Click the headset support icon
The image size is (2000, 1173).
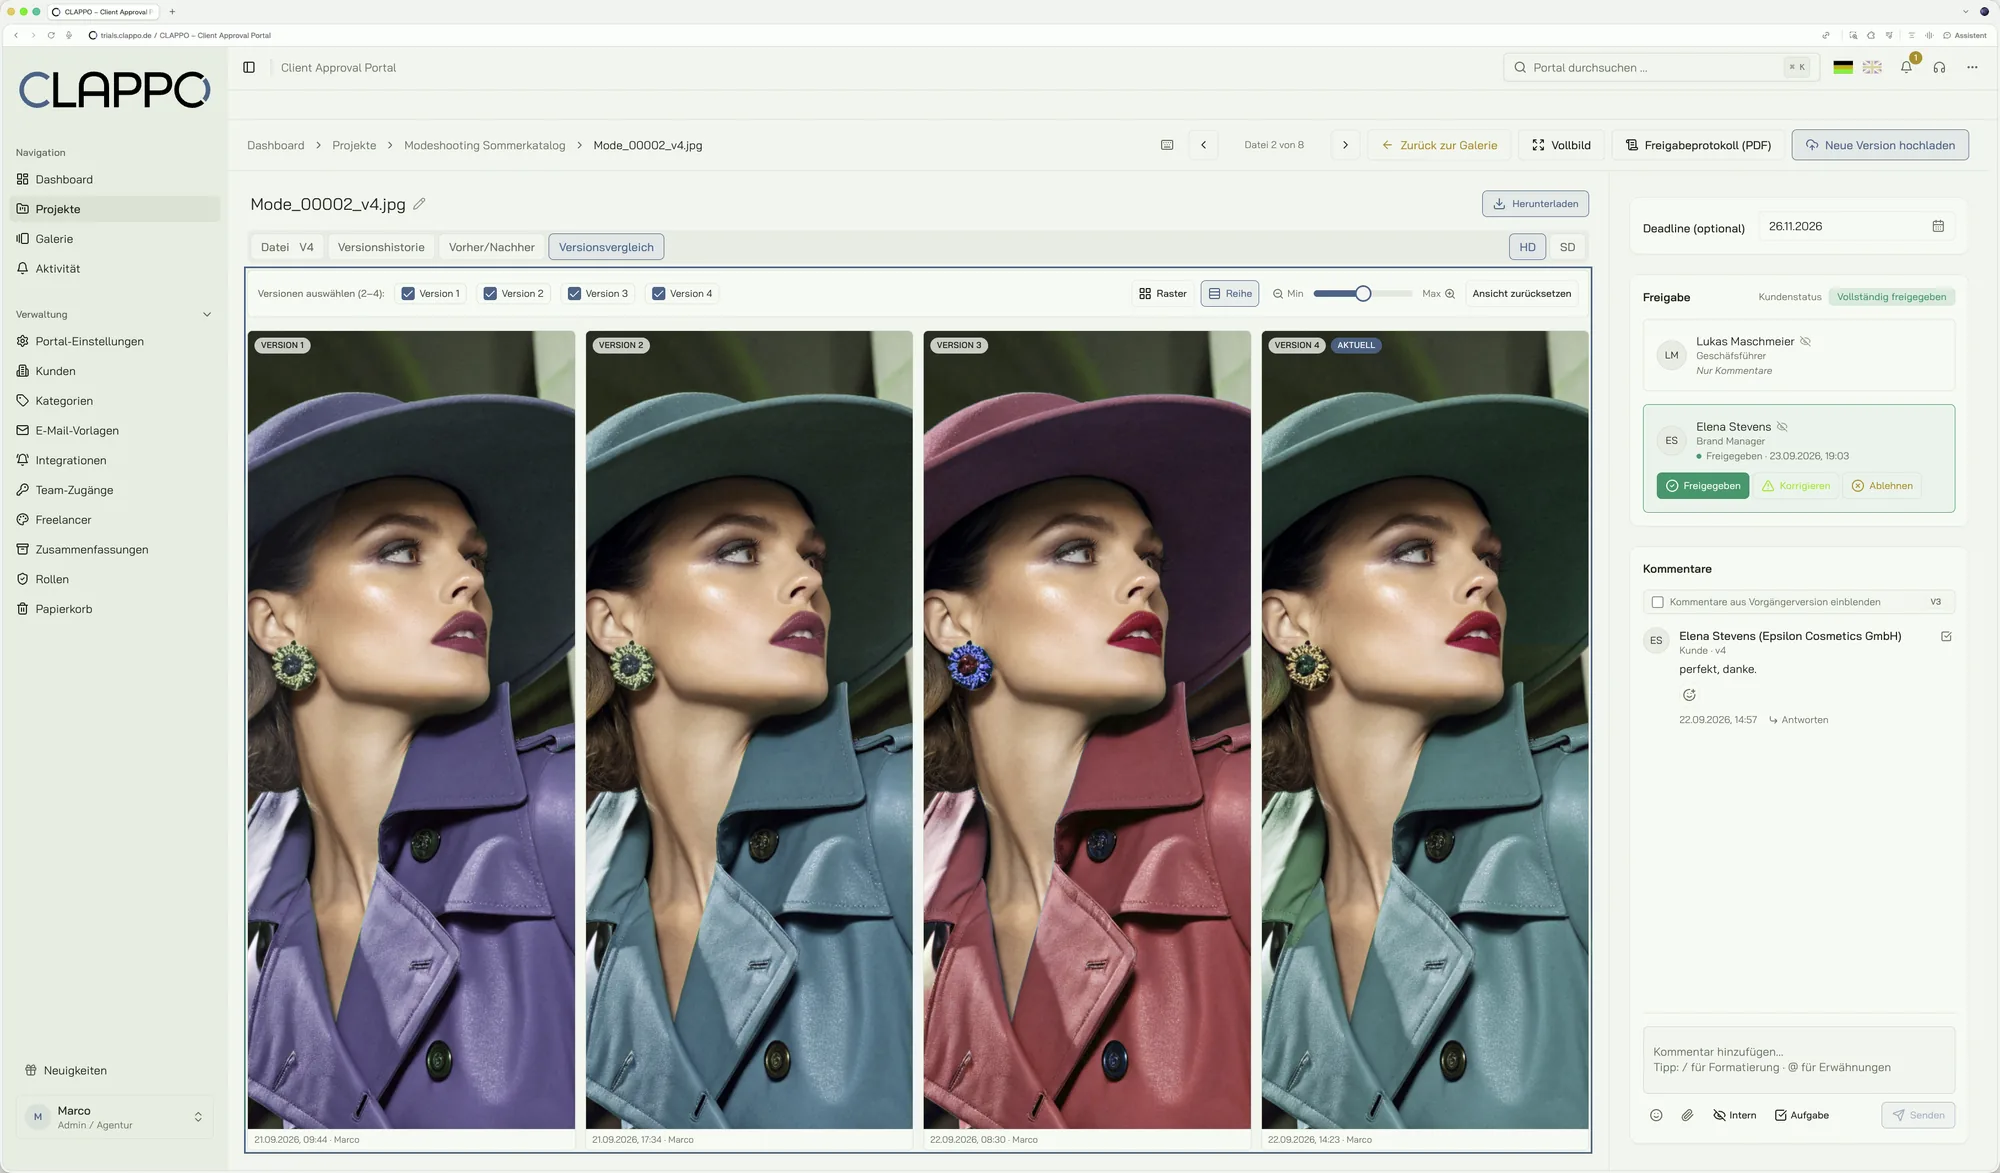click(x=1939, y=67)
